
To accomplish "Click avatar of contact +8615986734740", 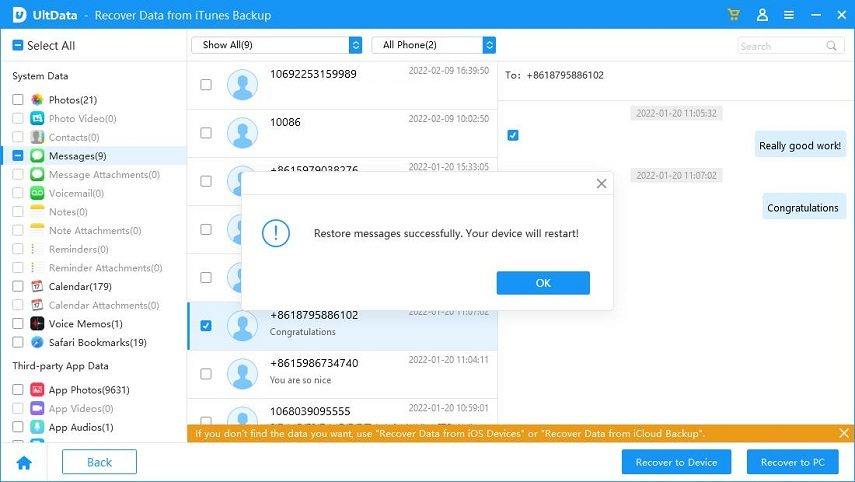I will coord(242,373).
